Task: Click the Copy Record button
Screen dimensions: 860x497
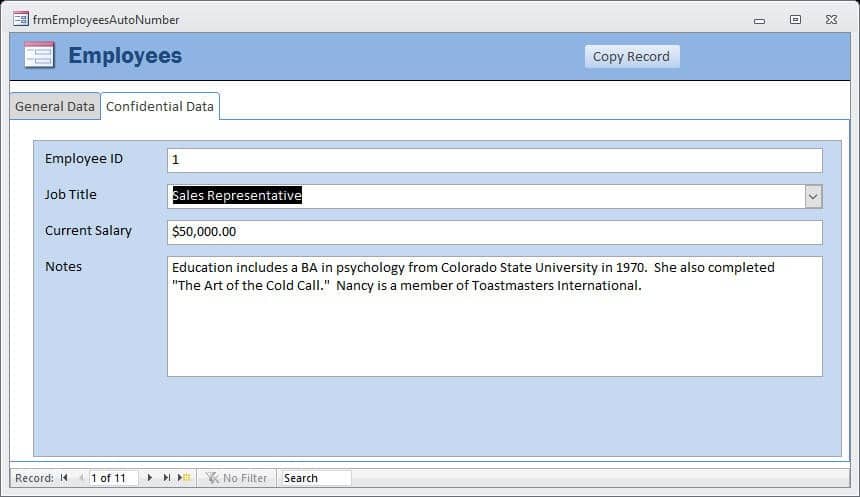Action: pyautogui.click(x=632, y=57)
